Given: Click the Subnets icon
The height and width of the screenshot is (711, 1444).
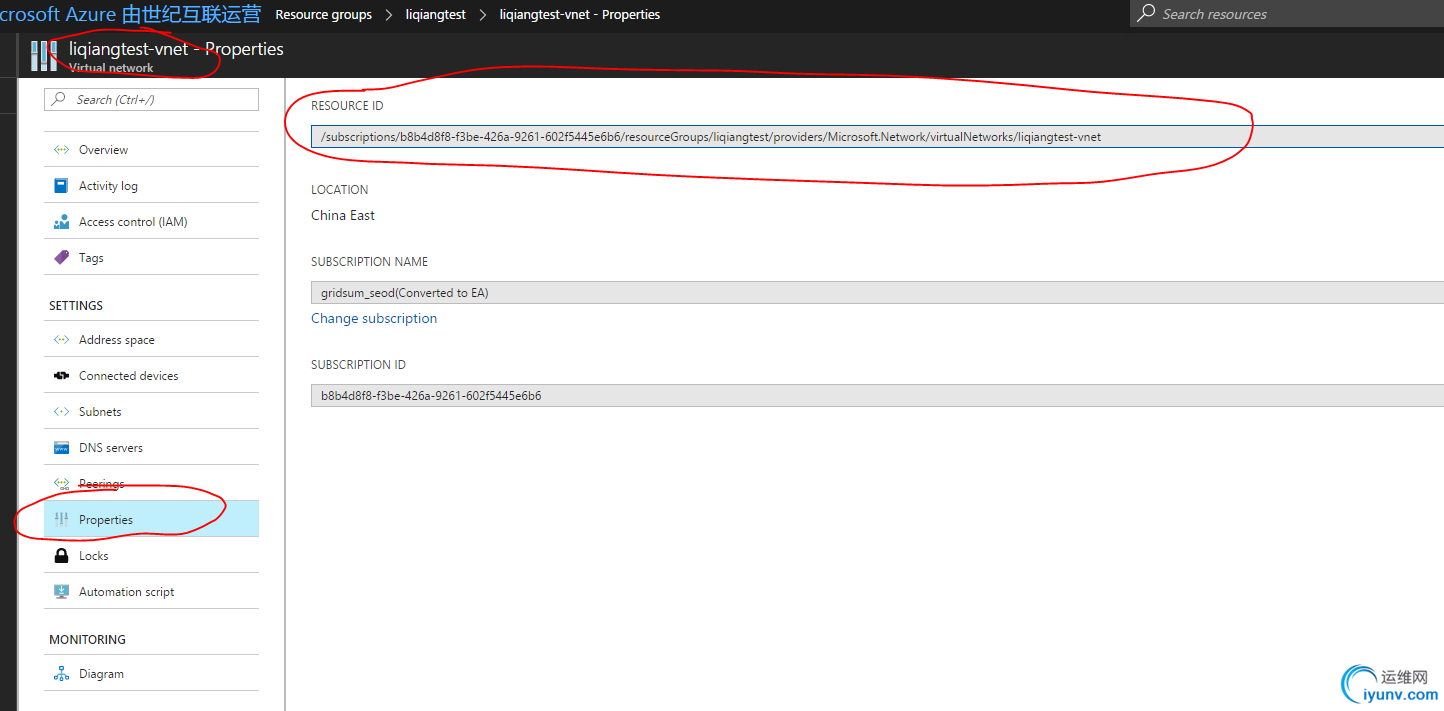Looking at the screenshot, I should click(x=61, y=412).
